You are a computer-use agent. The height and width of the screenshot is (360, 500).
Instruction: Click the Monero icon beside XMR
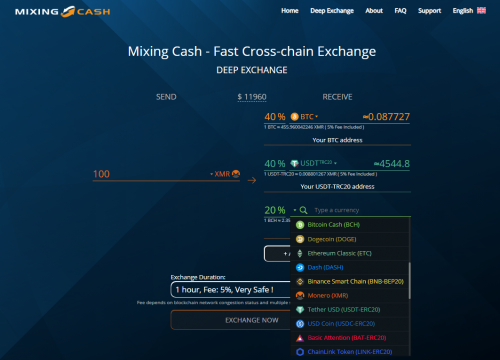(x=236, y=174)
